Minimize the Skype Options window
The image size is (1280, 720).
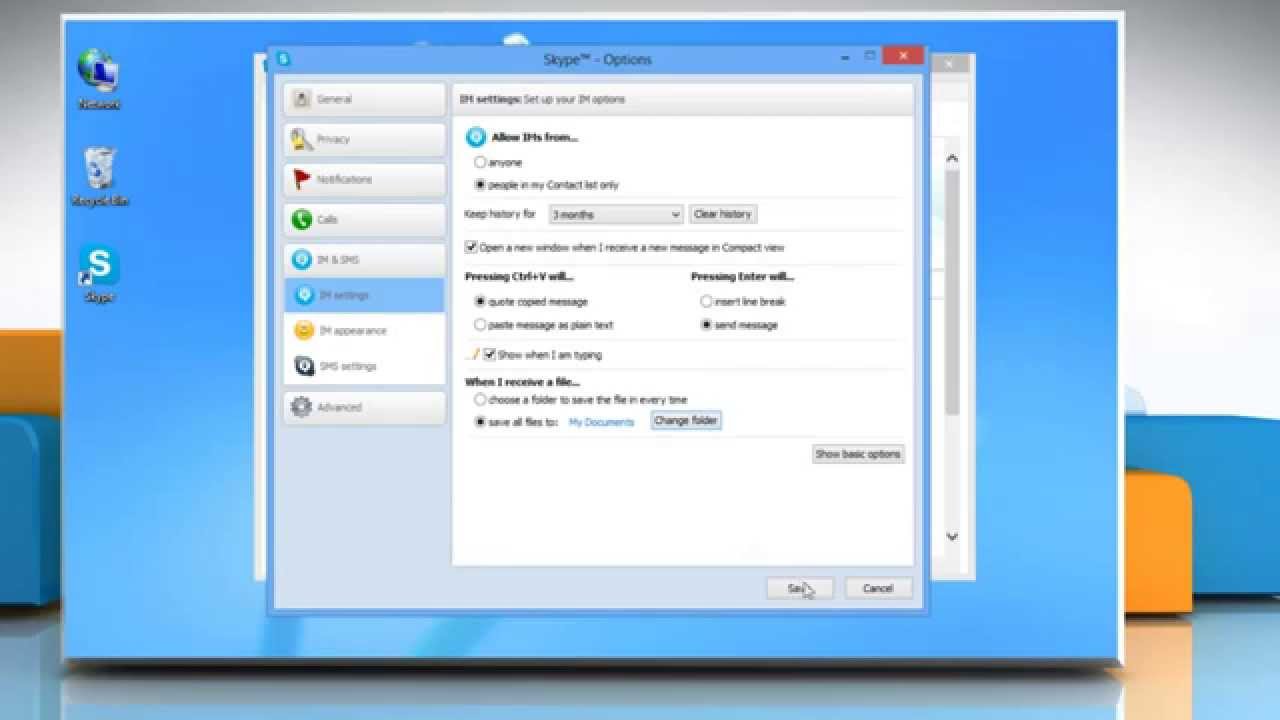click(x=846, y=57)
